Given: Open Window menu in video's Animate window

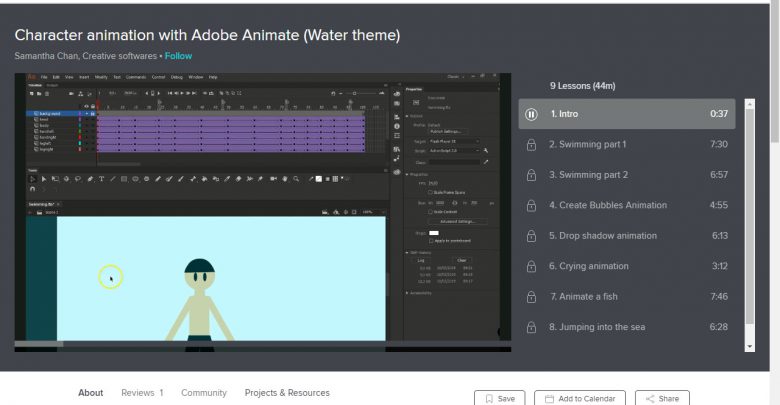Looking at the screenshot, I should 195,77.
